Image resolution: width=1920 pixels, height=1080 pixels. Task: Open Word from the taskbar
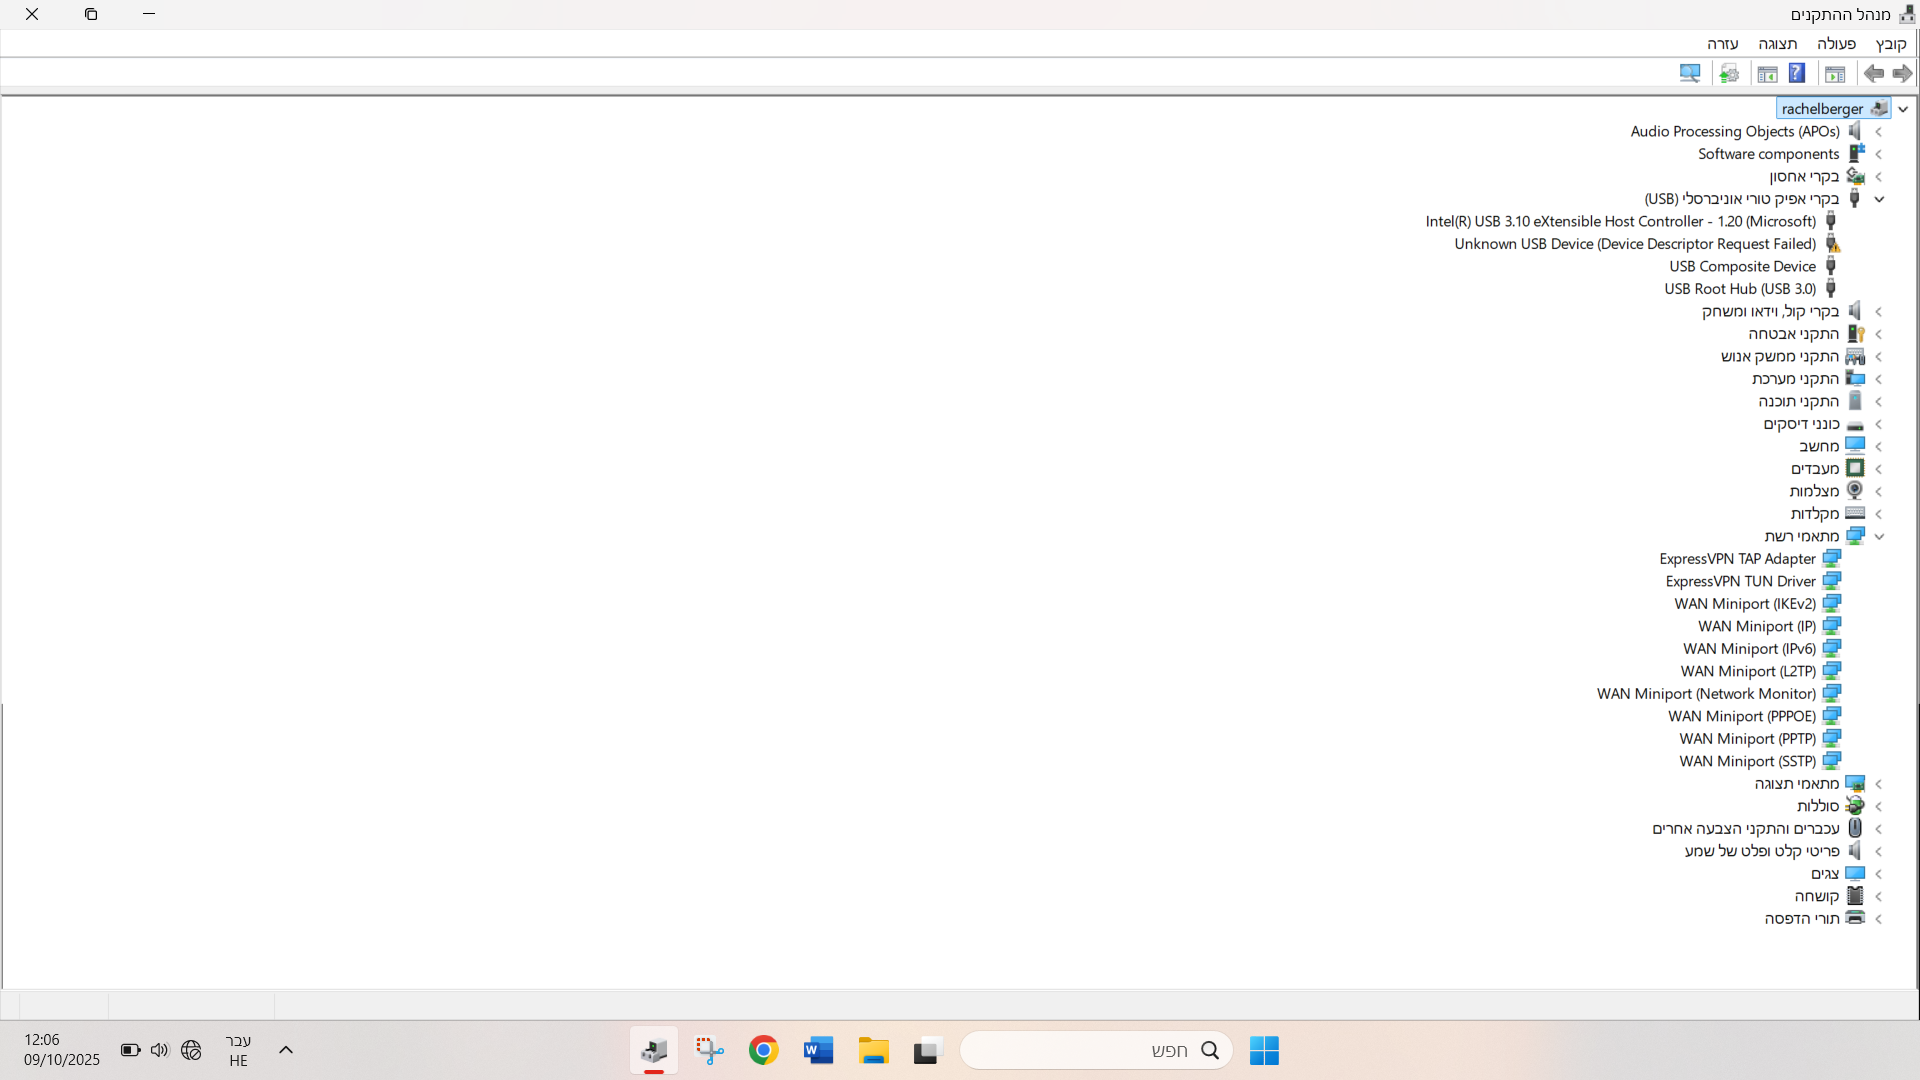point(818,1050)
